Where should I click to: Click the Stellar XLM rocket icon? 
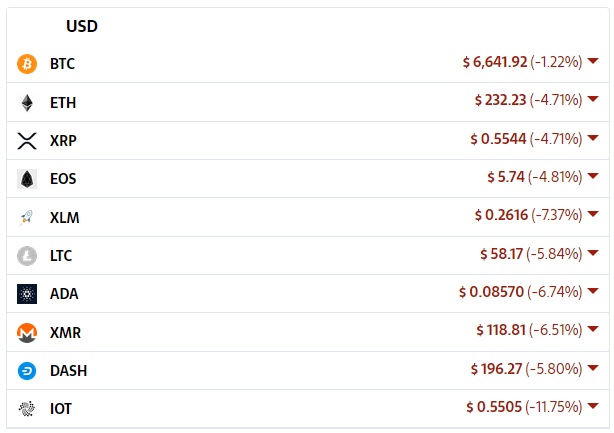point(27,217)
